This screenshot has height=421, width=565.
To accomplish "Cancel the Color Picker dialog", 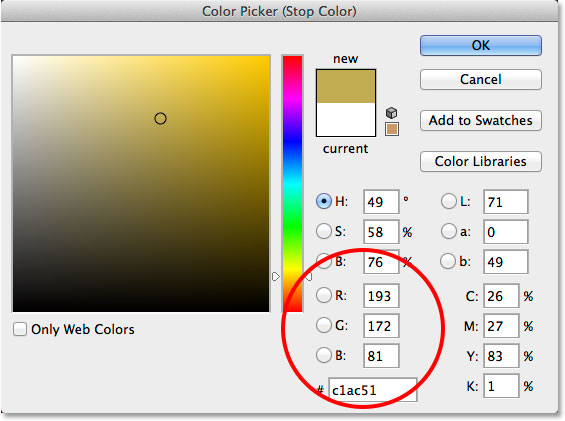I will tap(480, 79).
